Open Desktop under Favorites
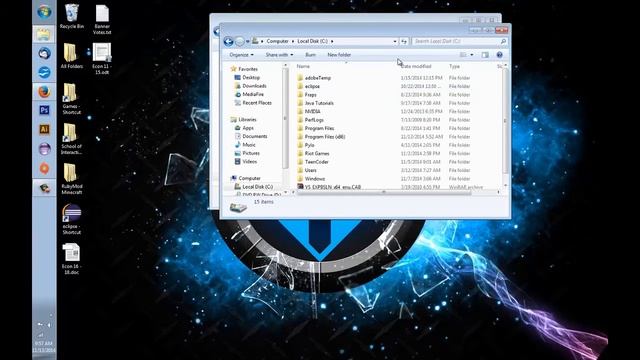 point(251,77)
